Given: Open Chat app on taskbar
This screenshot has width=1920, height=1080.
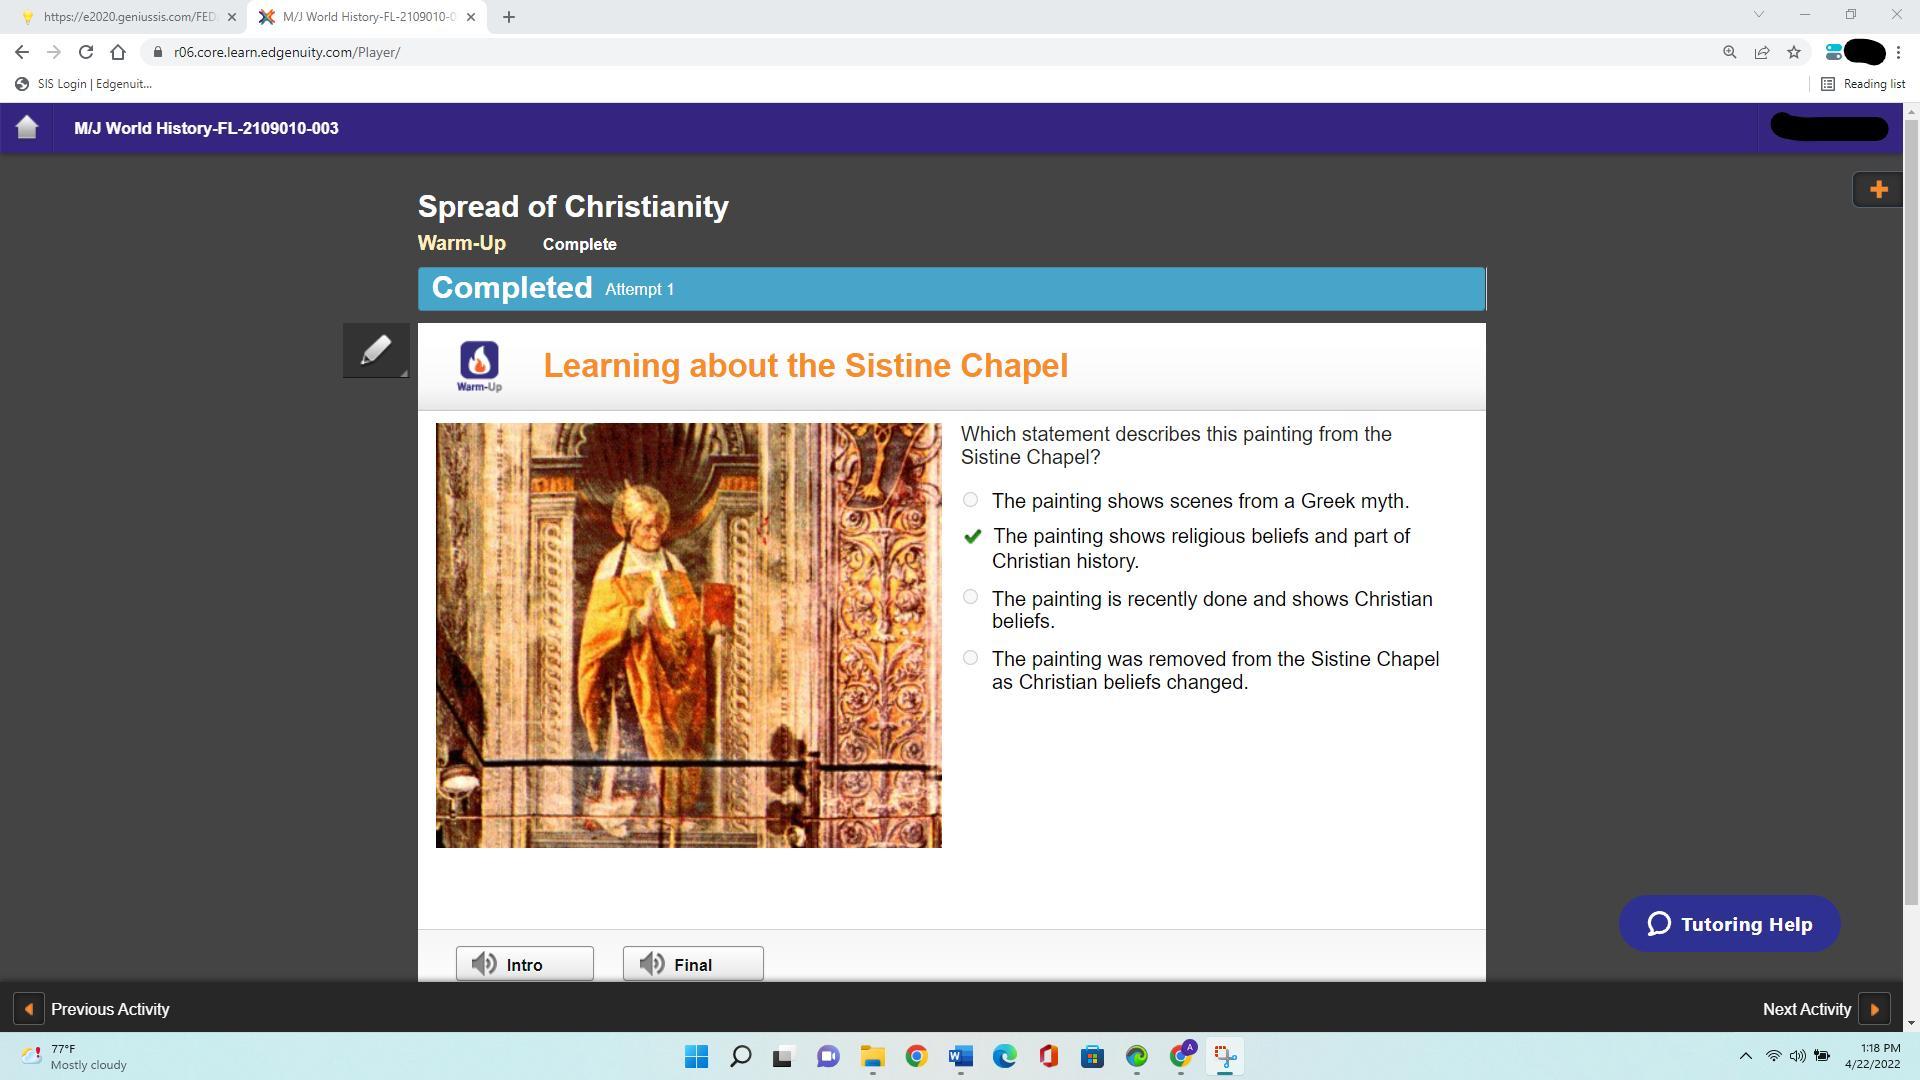Looking at the screenshot, I should (829, 1056).
